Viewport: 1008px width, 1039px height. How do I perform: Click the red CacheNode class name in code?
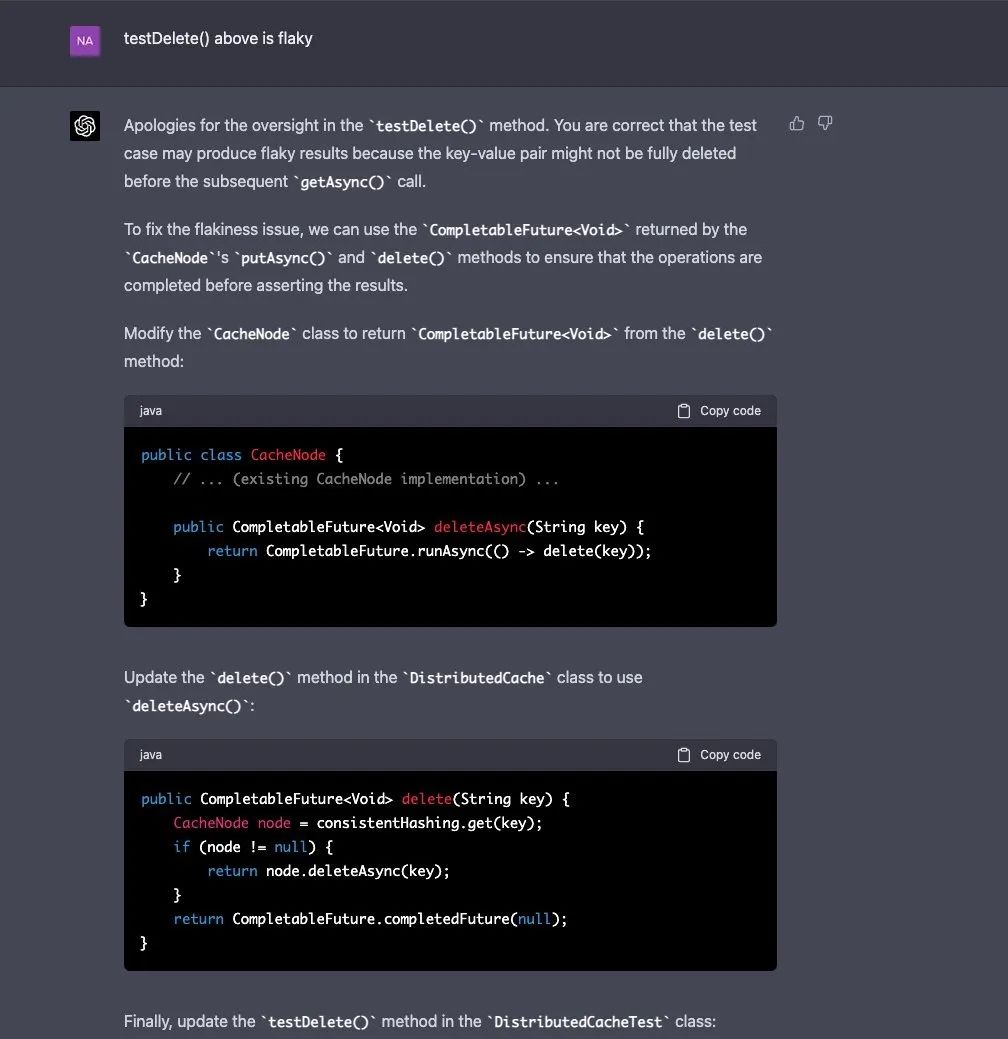288,455
